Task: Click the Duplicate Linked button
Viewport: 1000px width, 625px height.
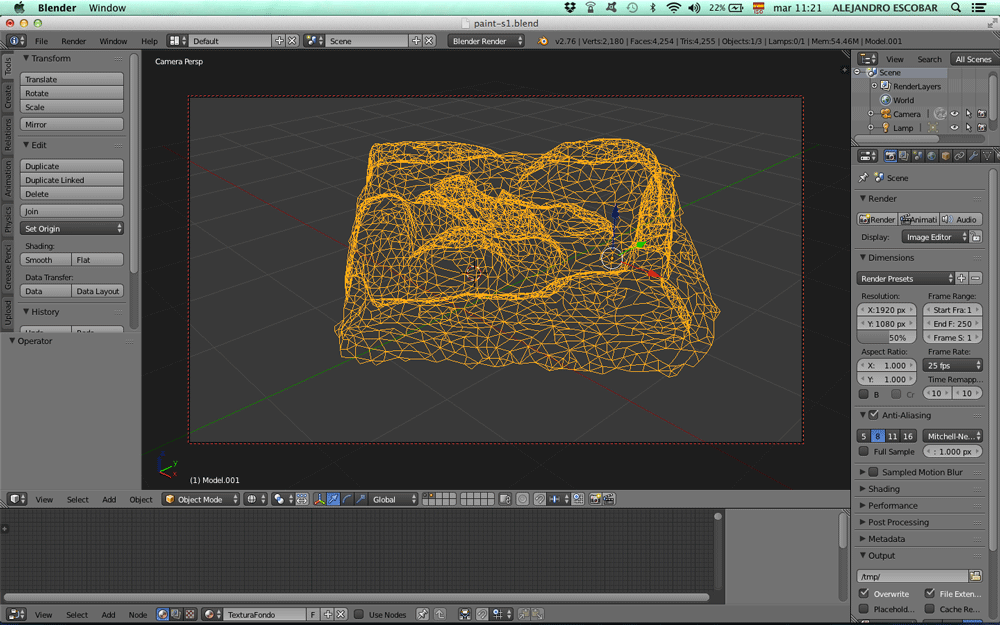Action: click(73, 180)
